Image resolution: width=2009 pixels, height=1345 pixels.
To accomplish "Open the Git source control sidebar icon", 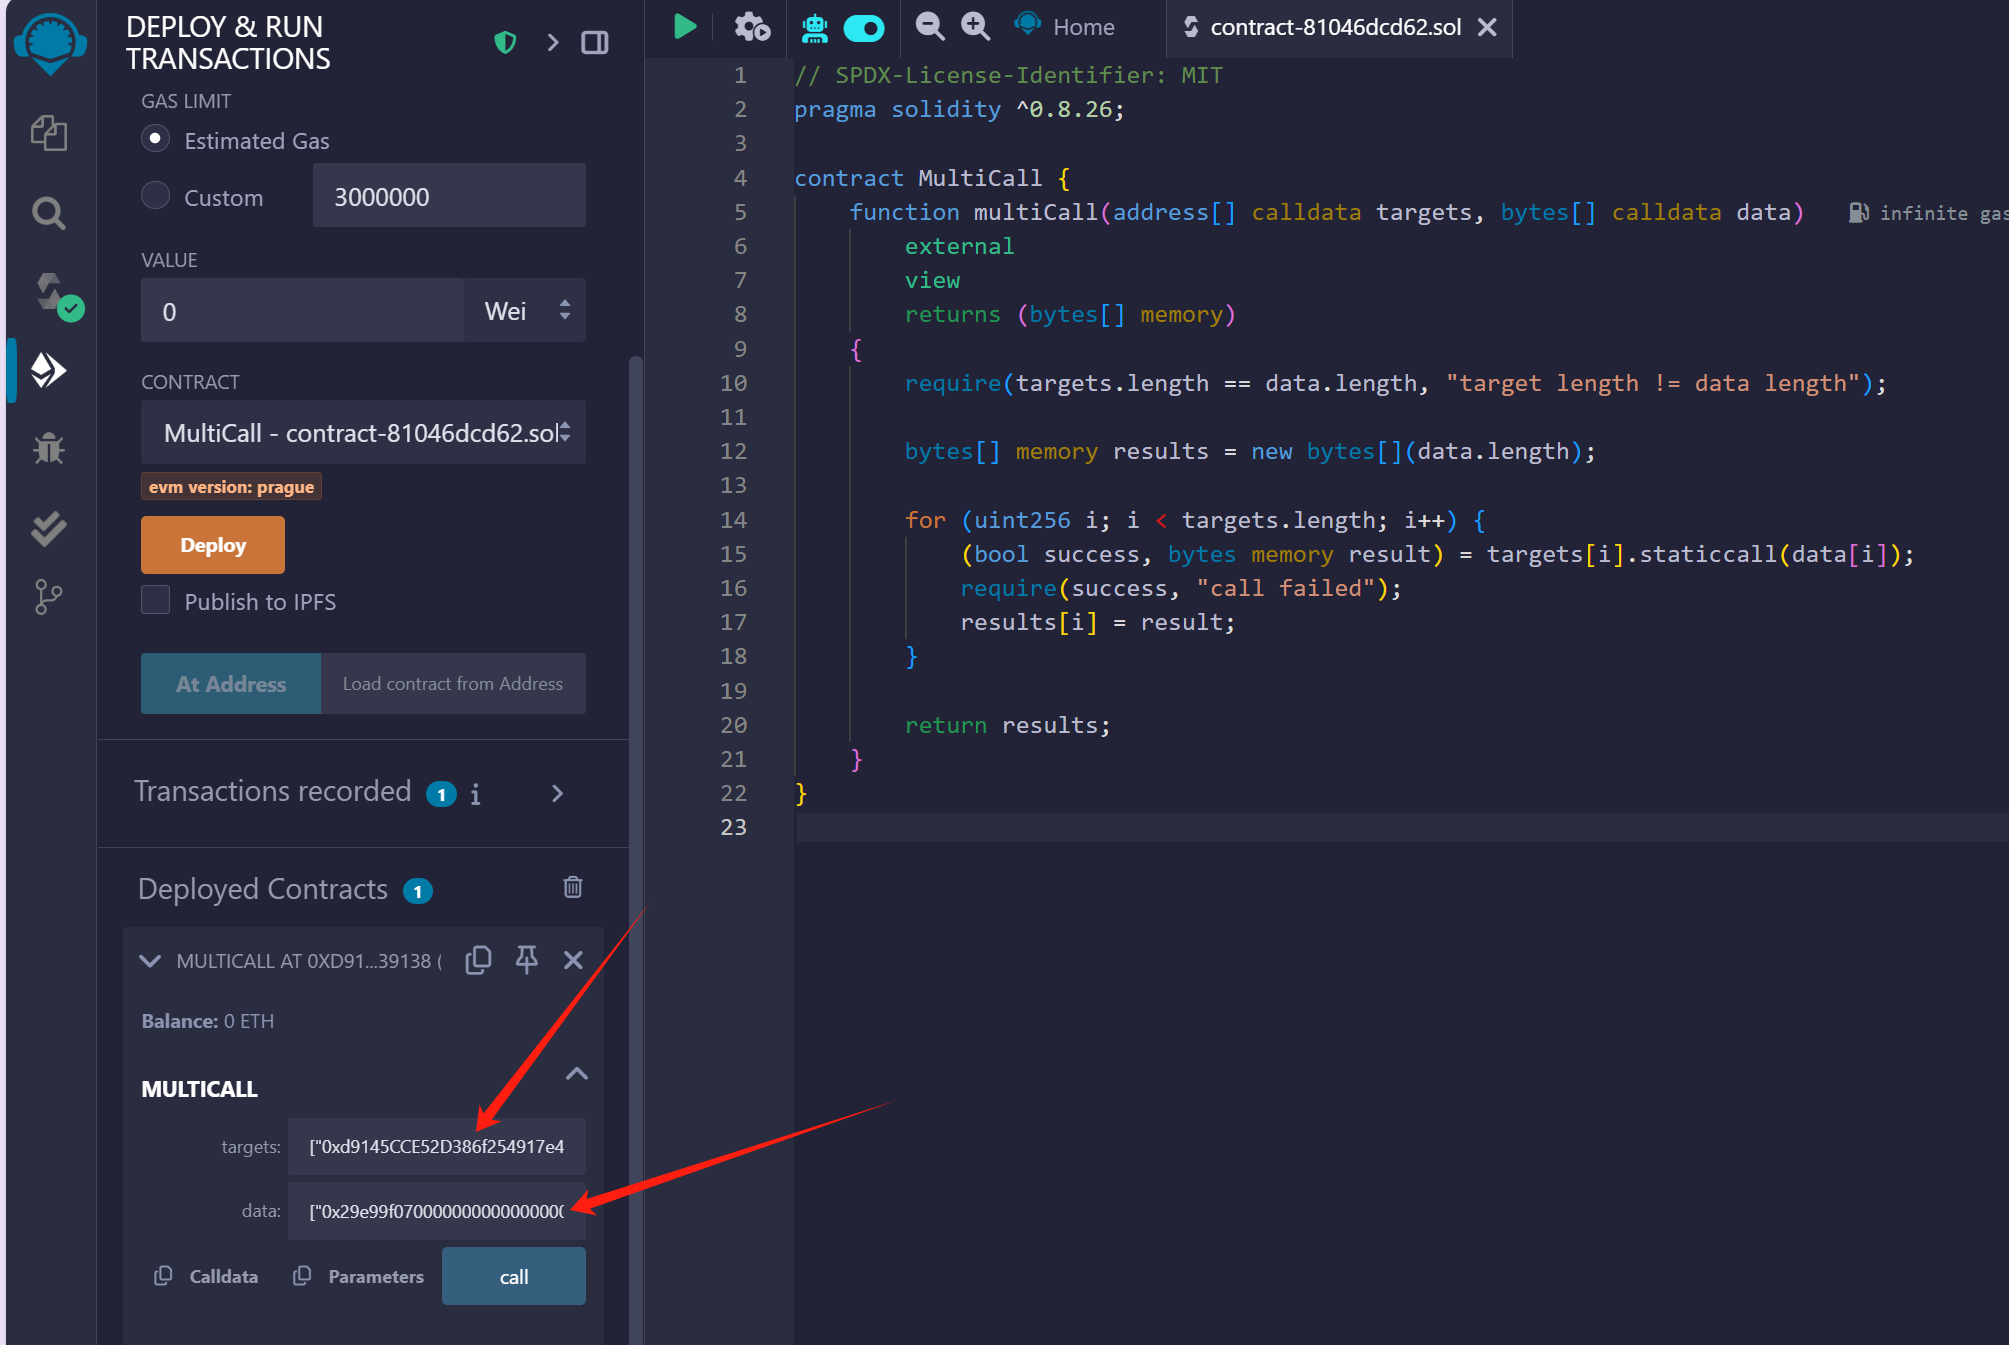I will 49,597.
